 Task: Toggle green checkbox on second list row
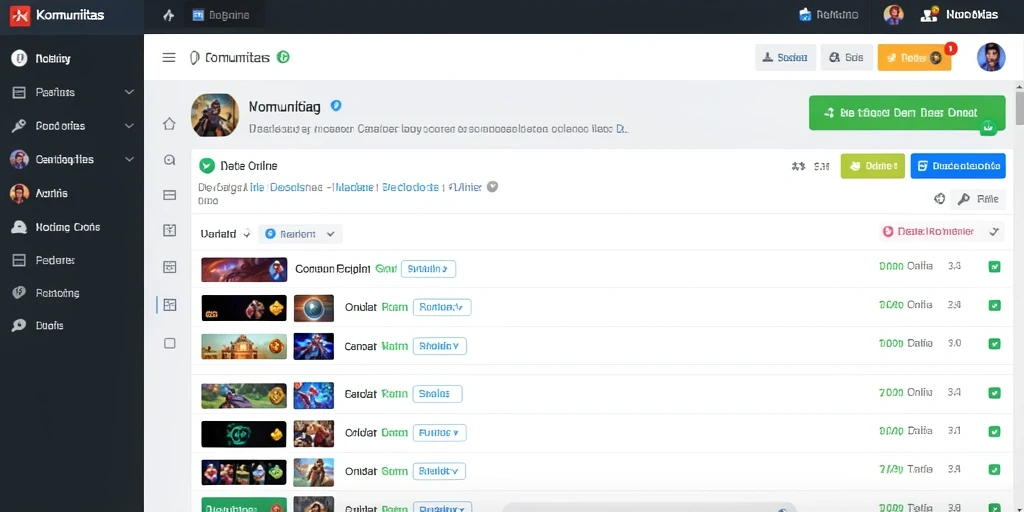995,305
